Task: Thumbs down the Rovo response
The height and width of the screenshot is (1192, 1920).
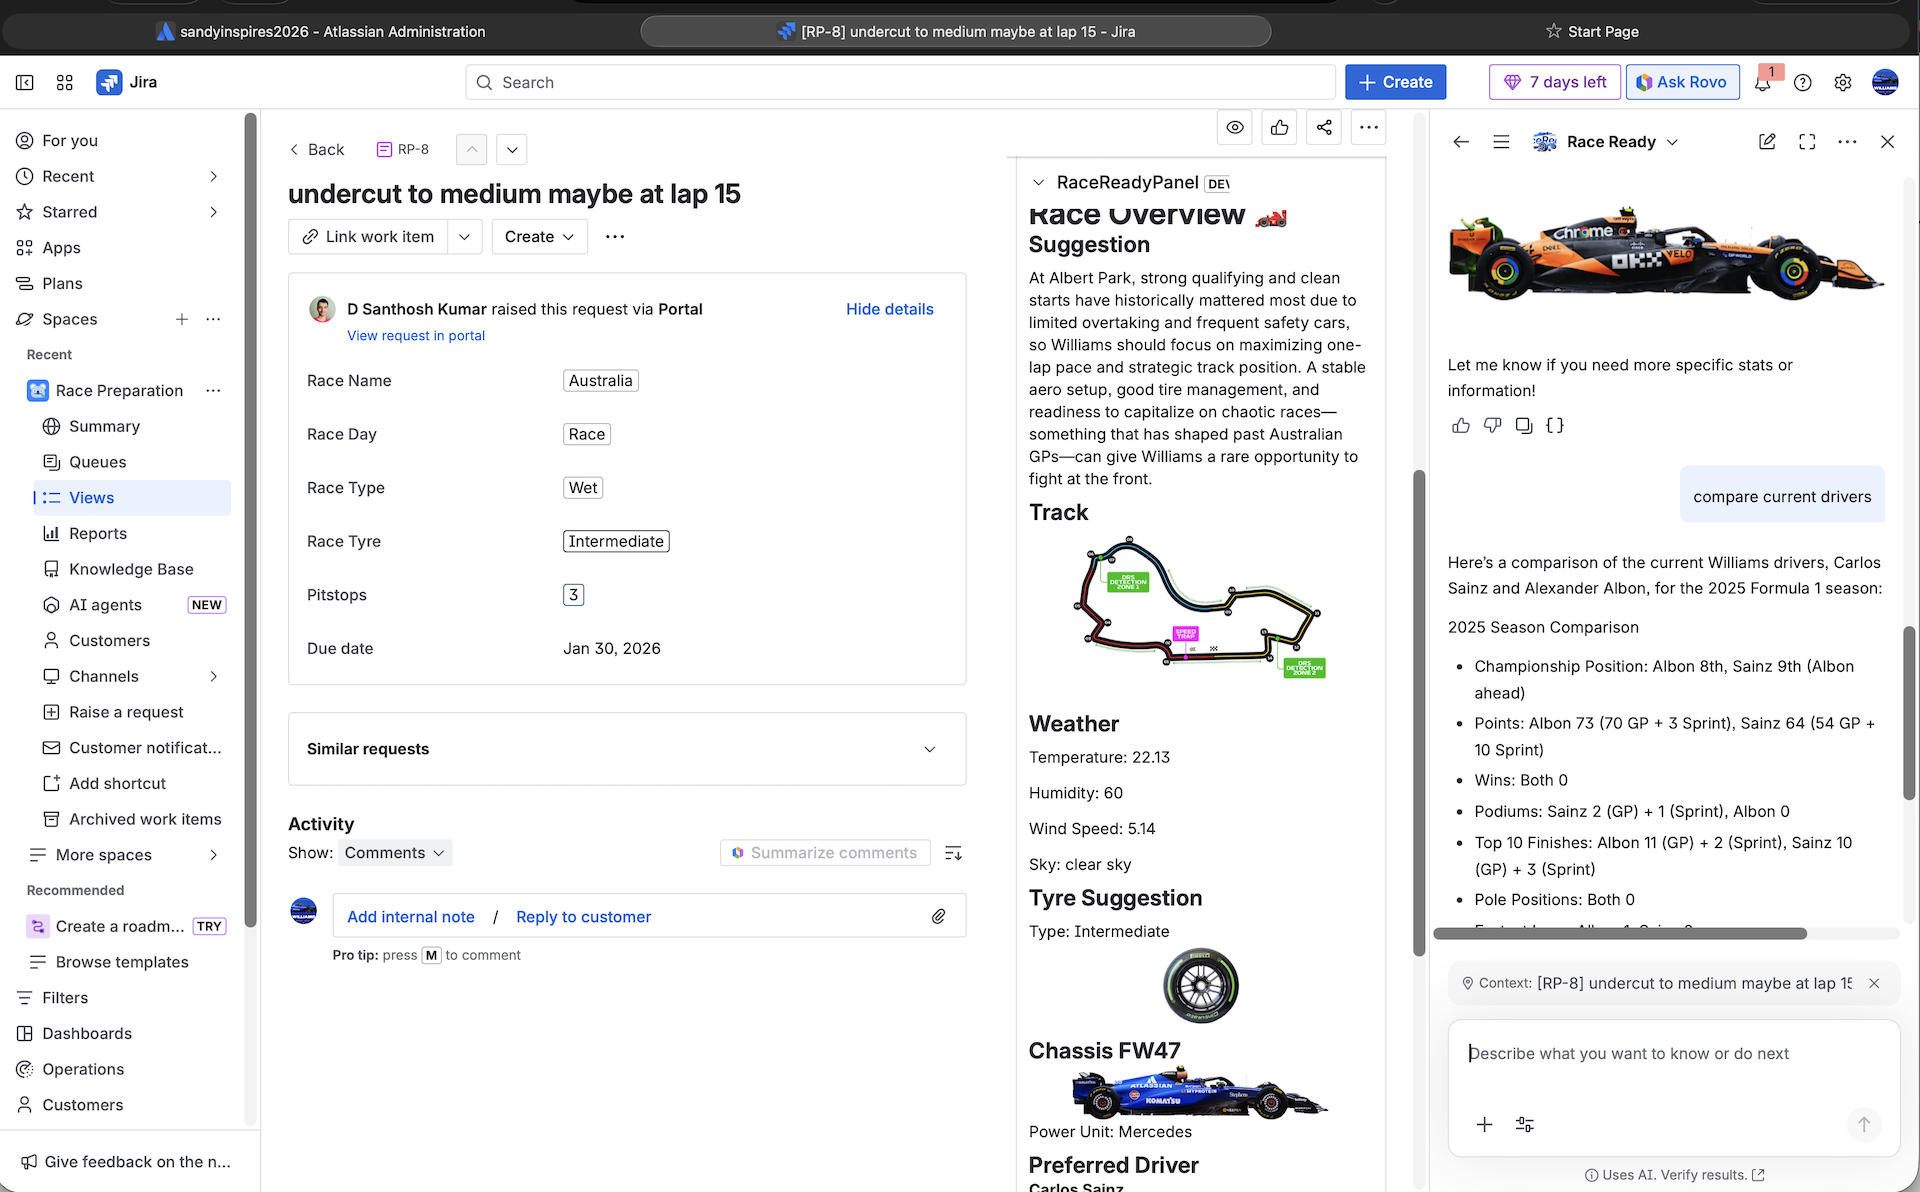Action: 1492,426
